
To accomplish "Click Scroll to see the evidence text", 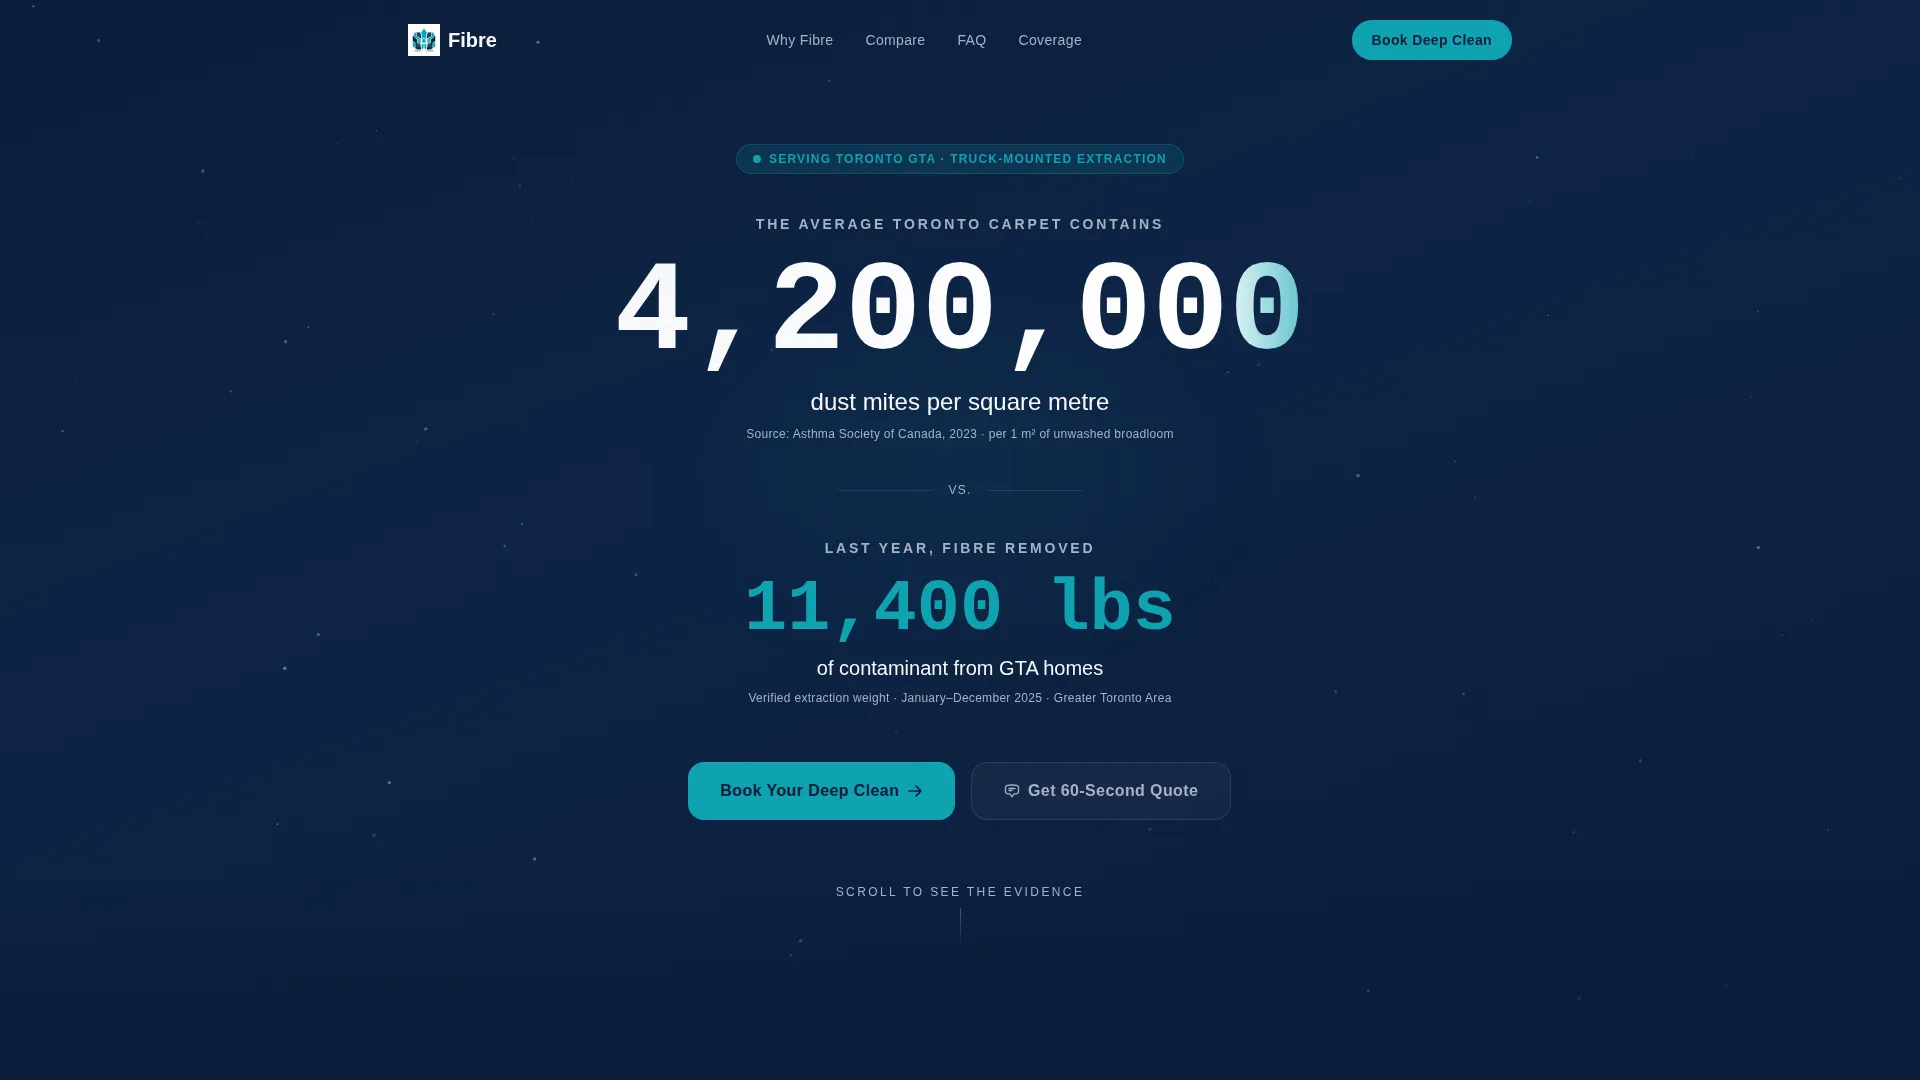I will 960,892.
